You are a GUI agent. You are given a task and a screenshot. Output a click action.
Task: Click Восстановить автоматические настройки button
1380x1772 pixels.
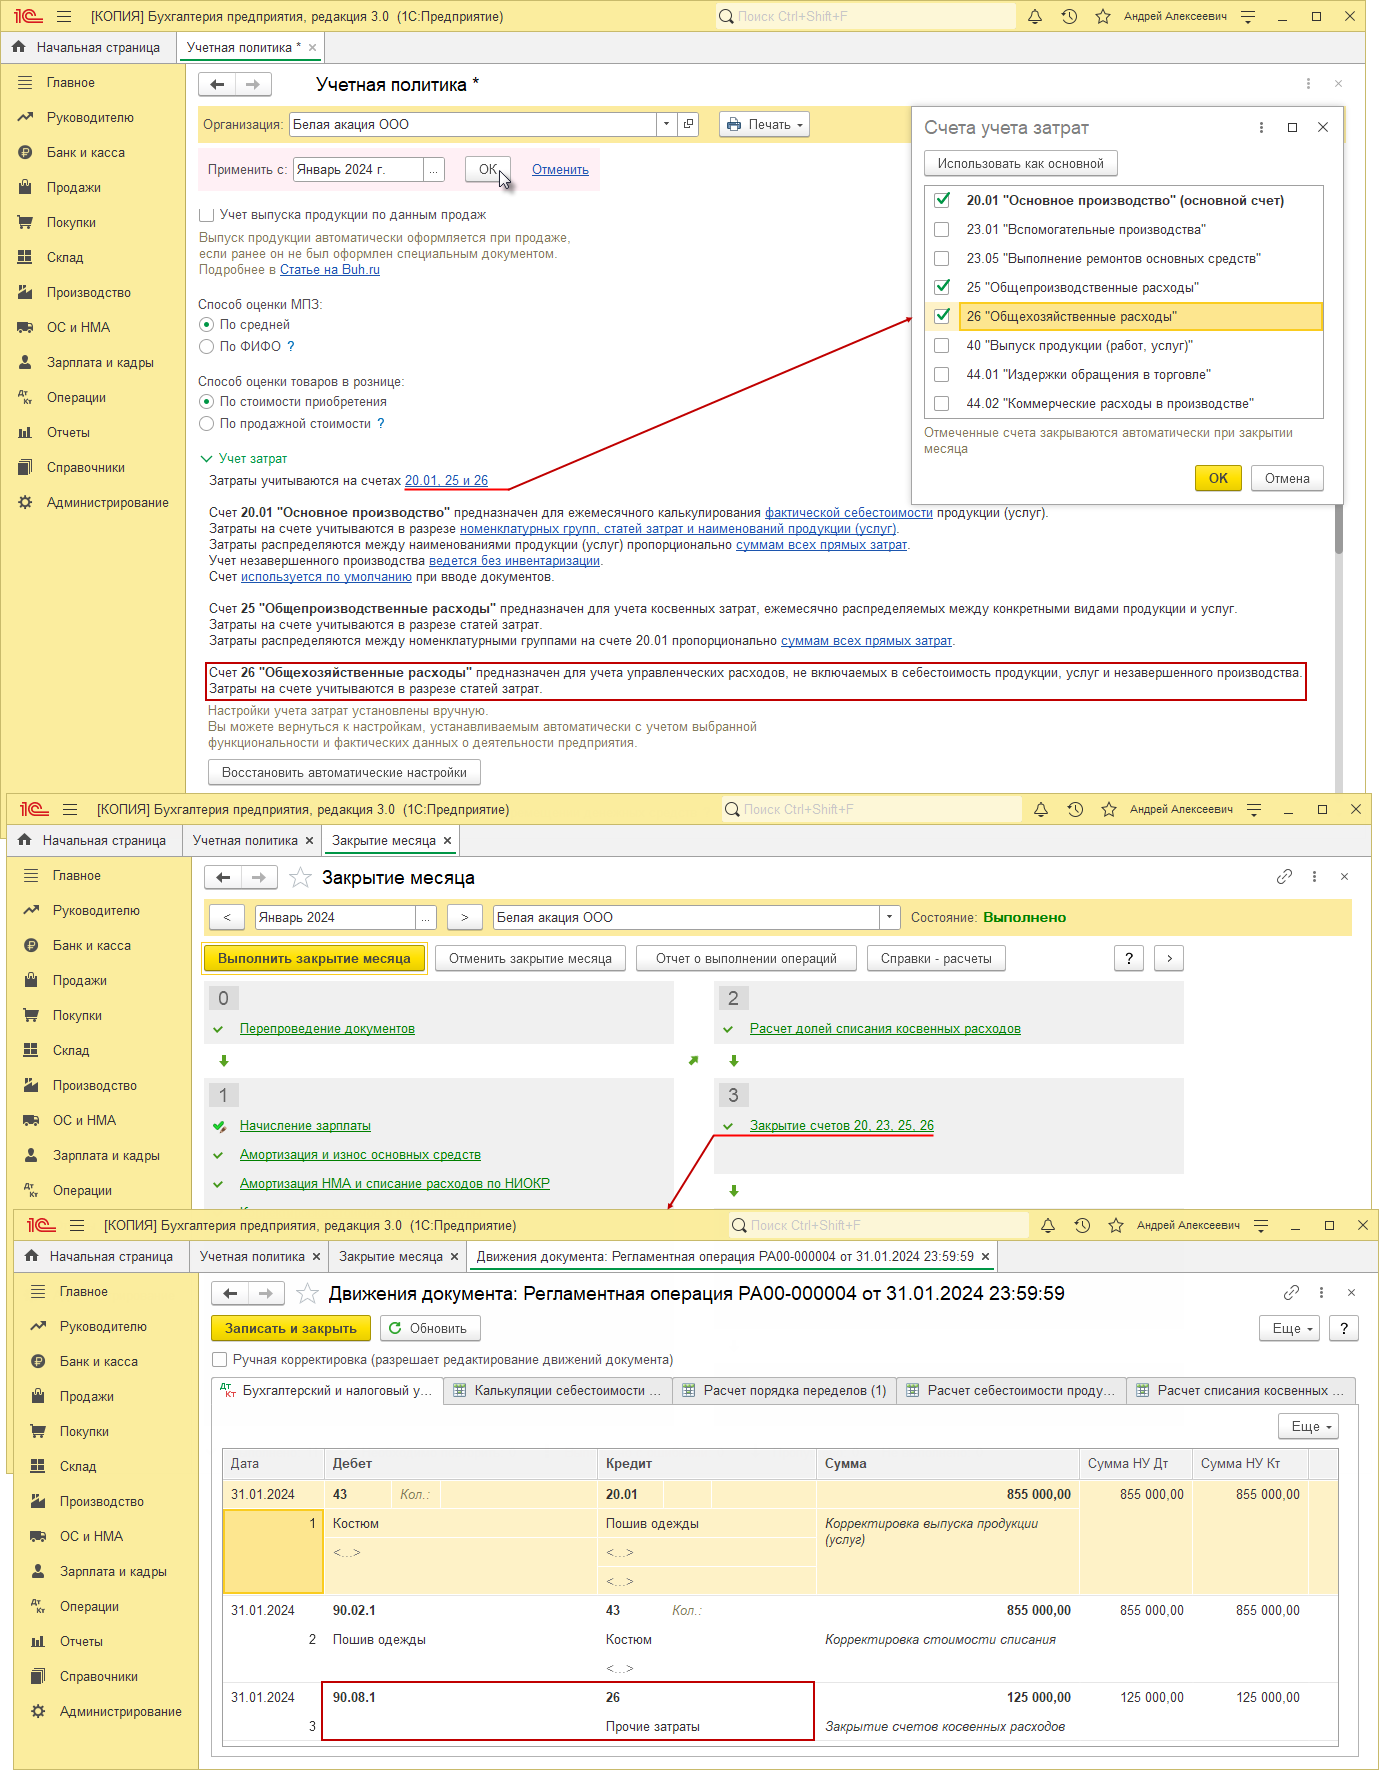(344, 773)
